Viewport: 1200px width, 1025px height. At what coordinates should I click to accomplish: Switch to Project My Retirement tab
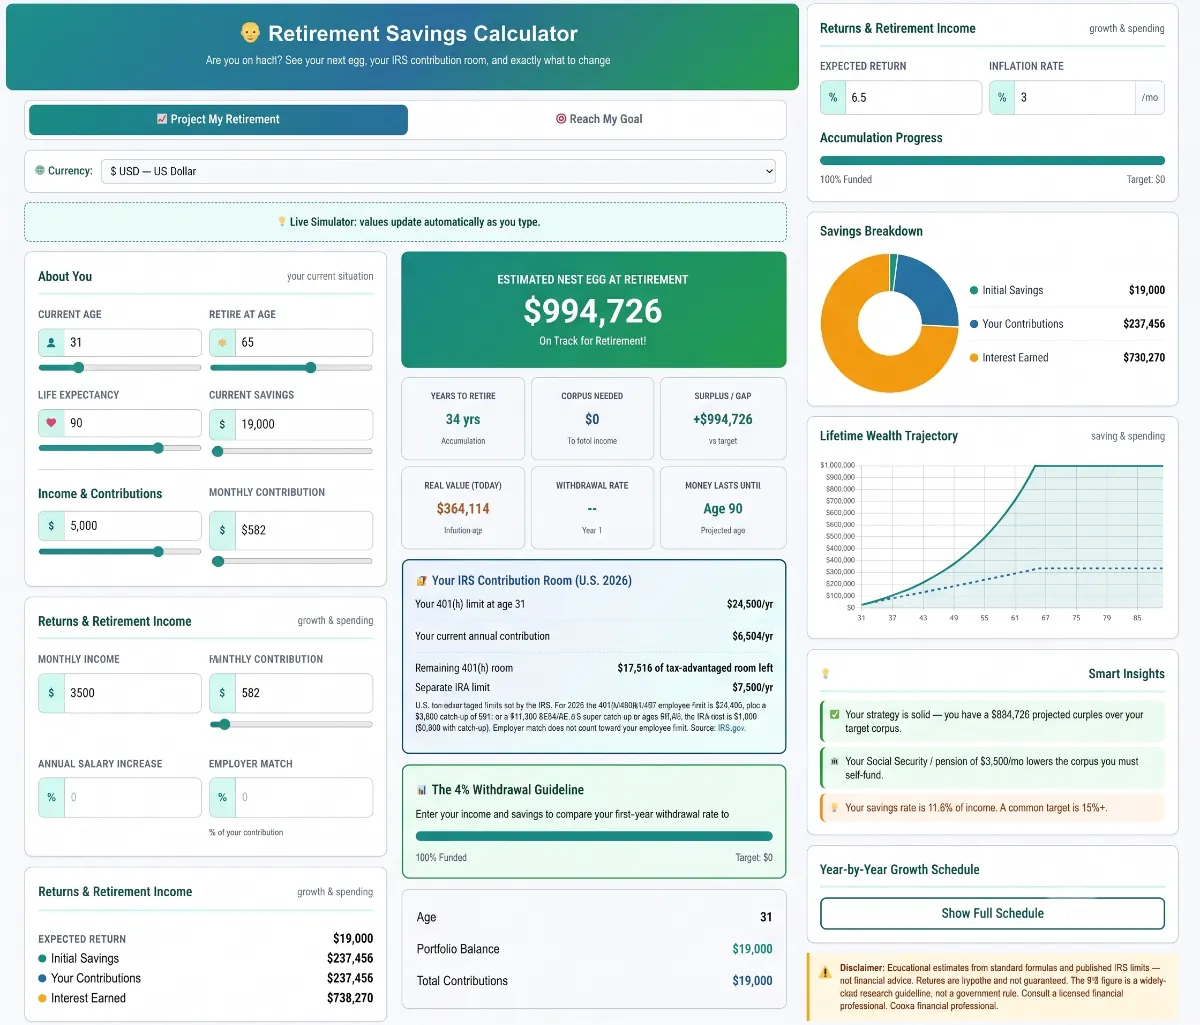[218, 119]
